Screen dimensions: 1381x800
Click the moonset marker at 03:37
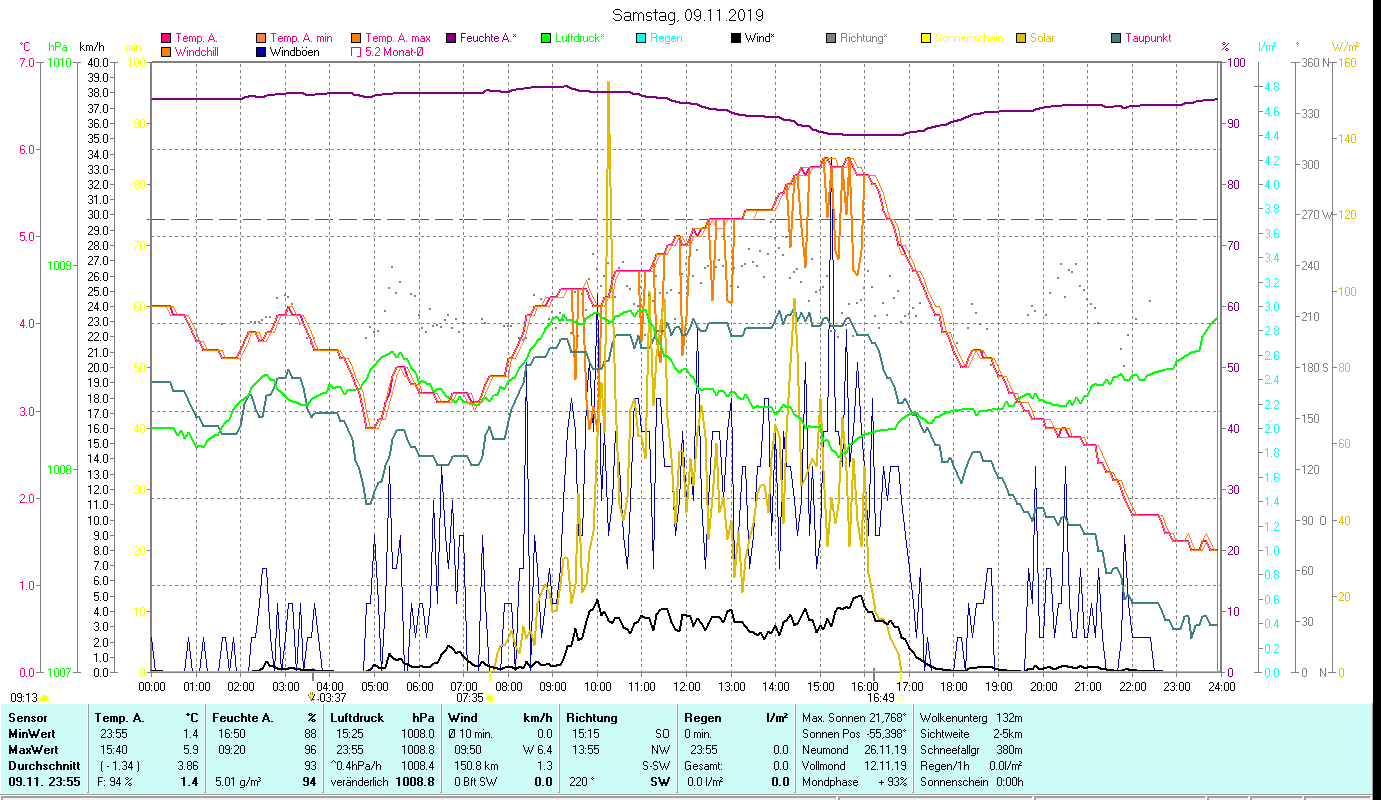tap(312, 697)
